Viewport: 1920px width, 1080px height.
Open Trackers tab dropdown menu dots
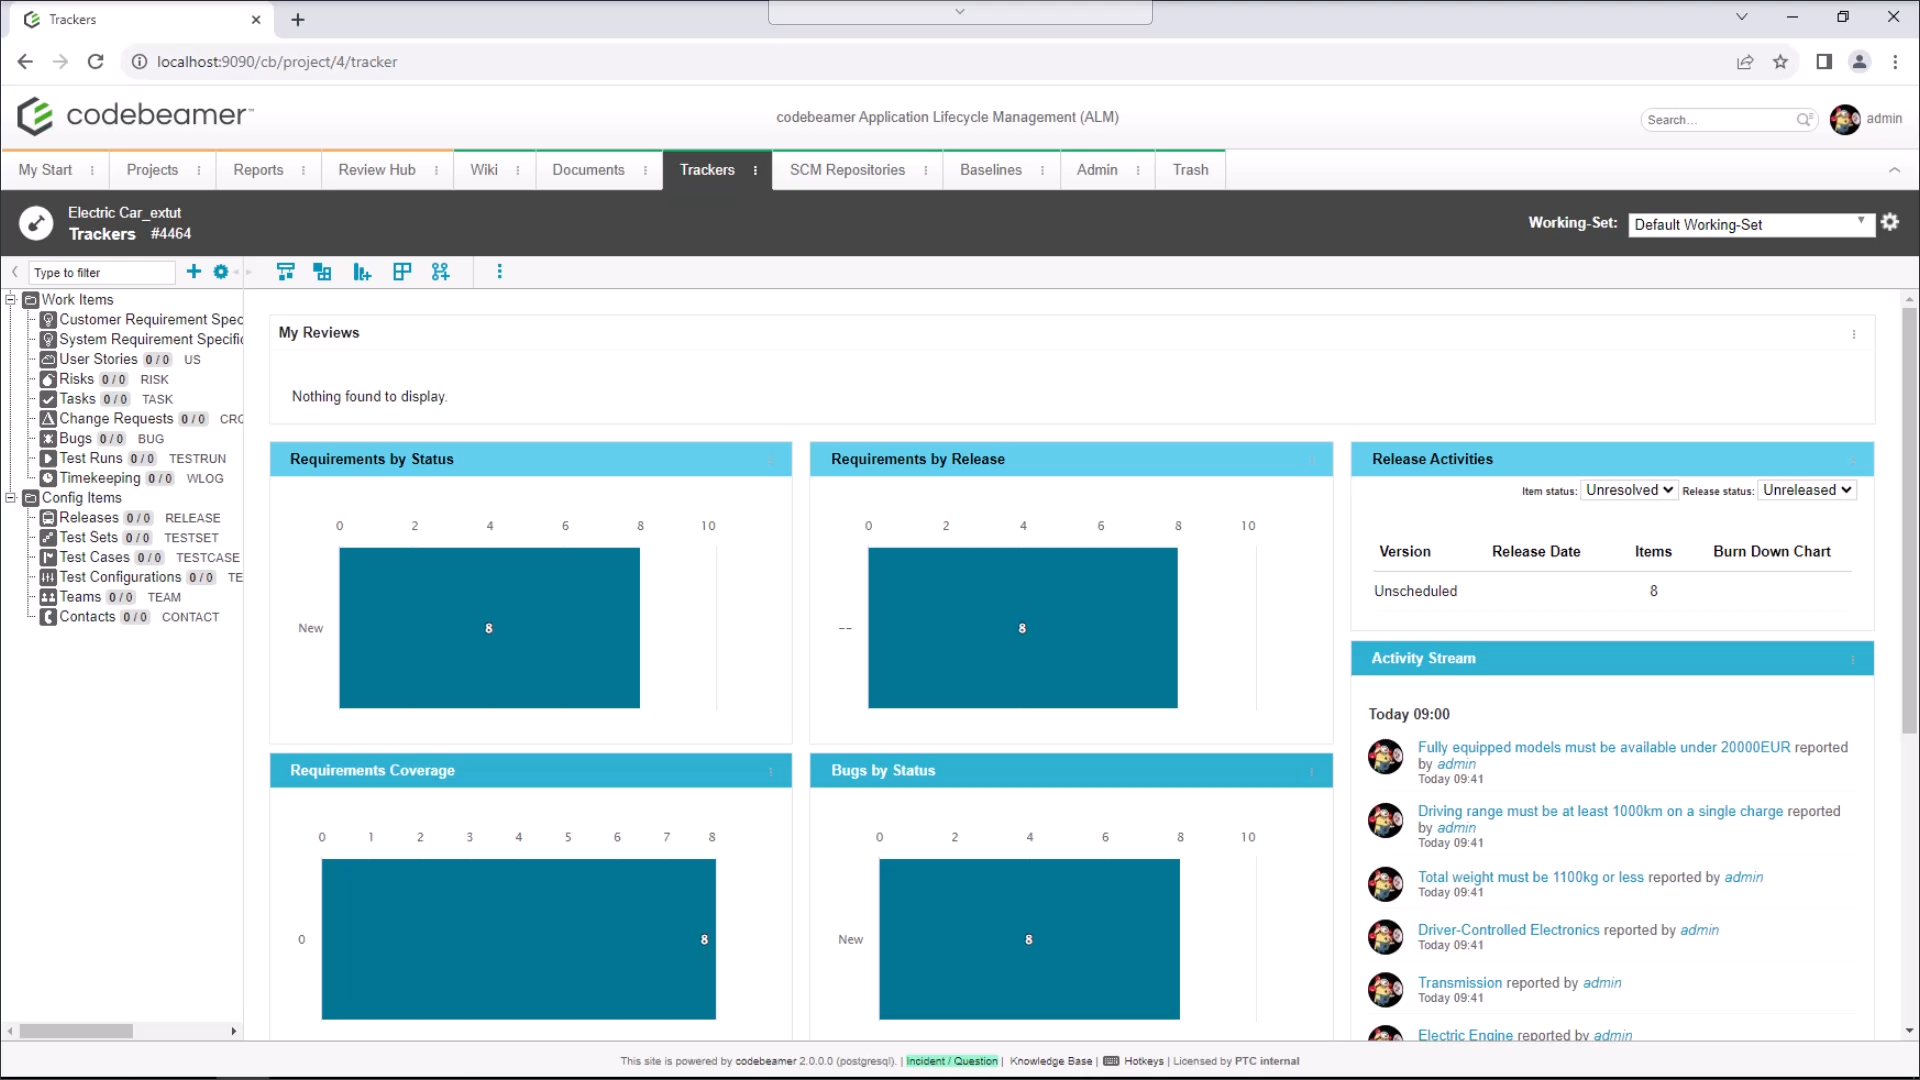click(x=755, y=170)
